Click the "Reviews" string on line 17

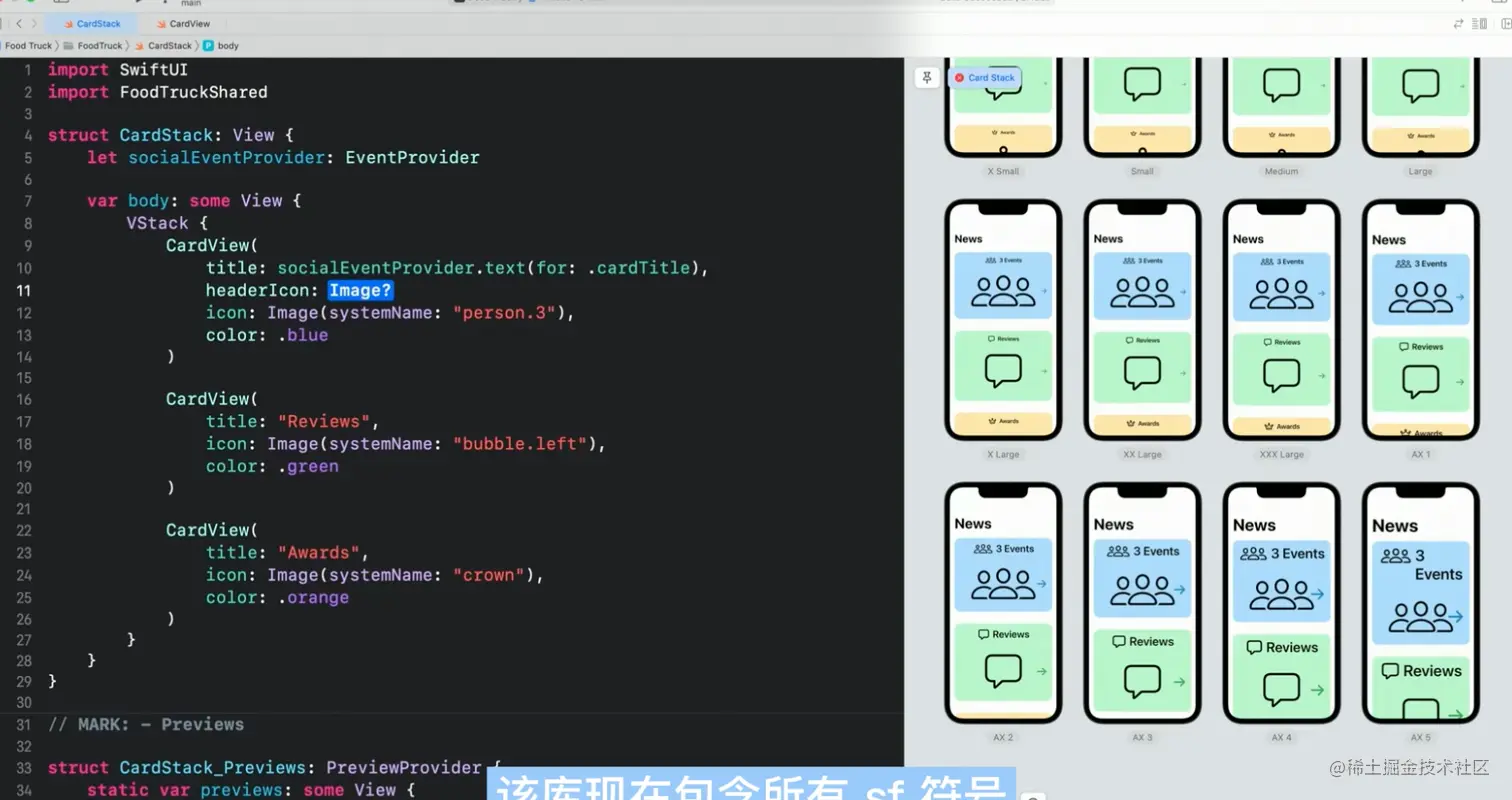point(323,421)
